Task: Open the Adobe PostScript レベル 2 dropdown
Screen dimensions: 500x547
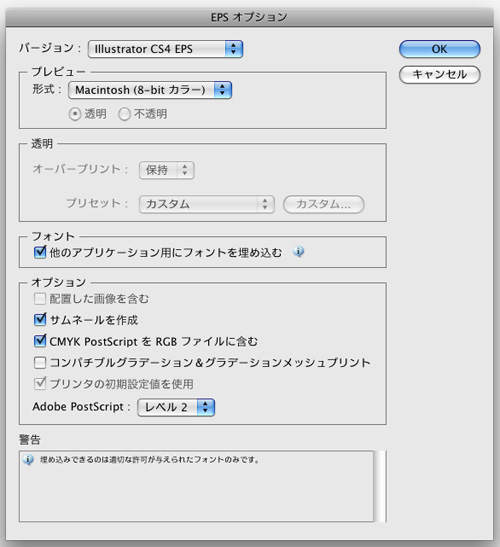Action: coord(176,407)
